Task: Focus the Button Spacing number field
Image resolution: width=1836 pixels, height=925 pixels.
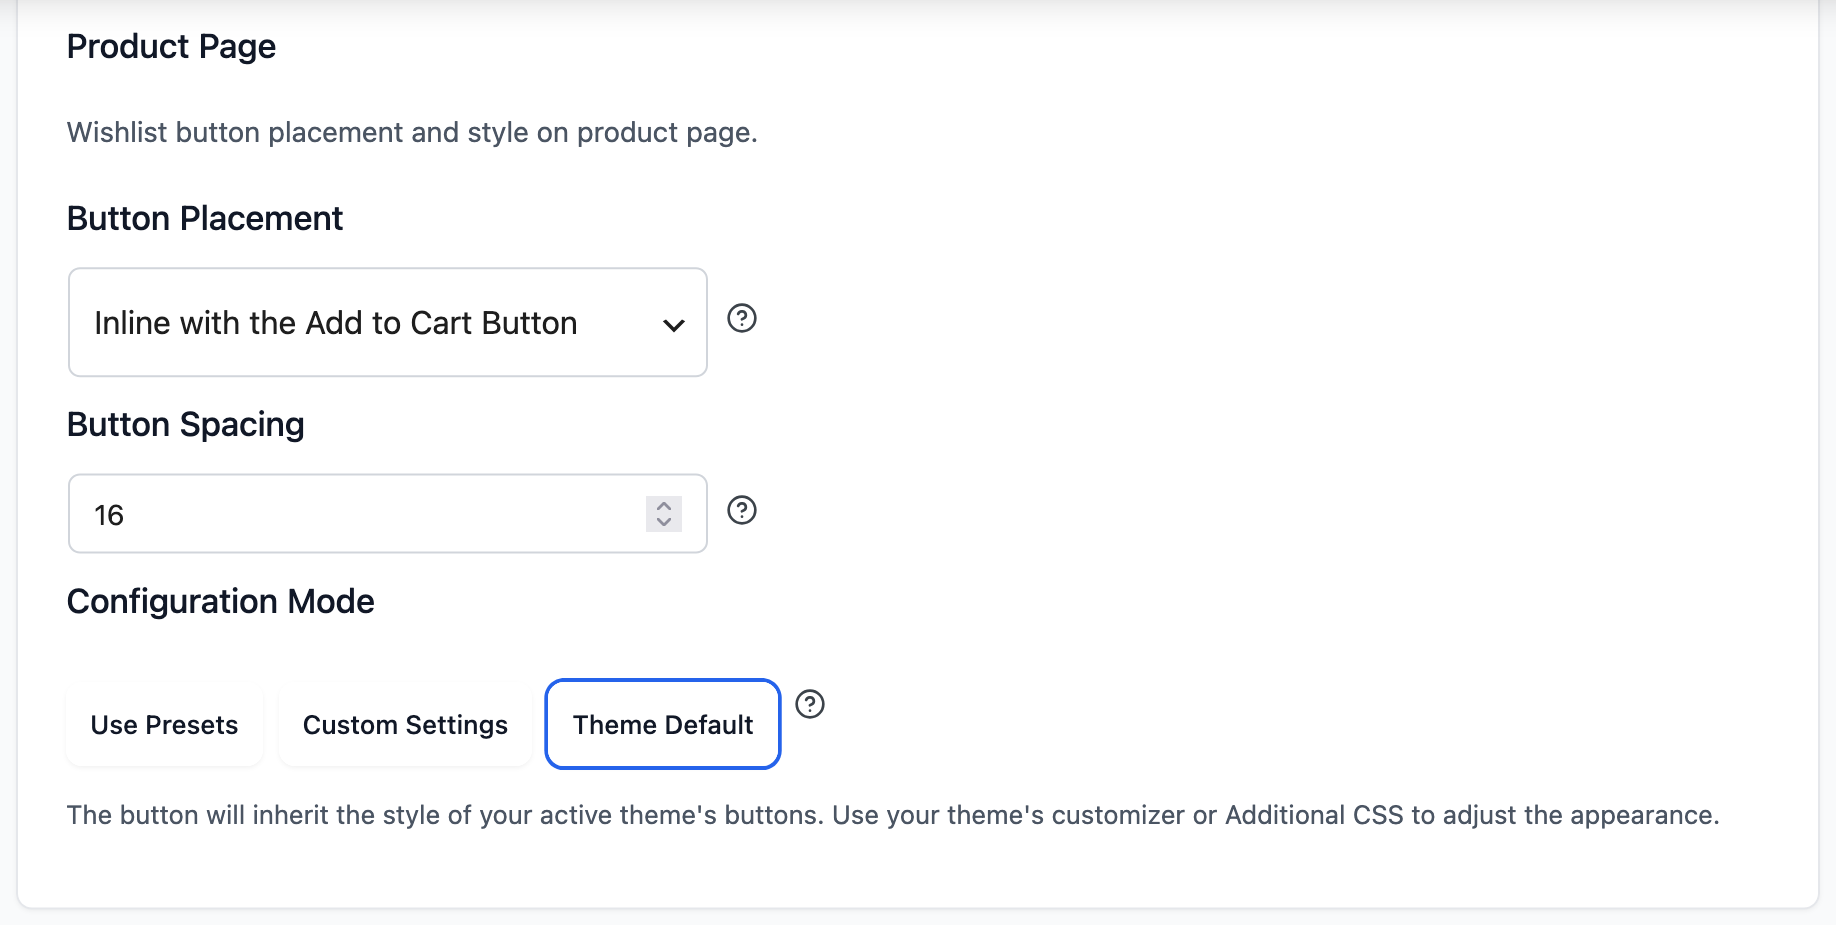Action: point(388,514)
